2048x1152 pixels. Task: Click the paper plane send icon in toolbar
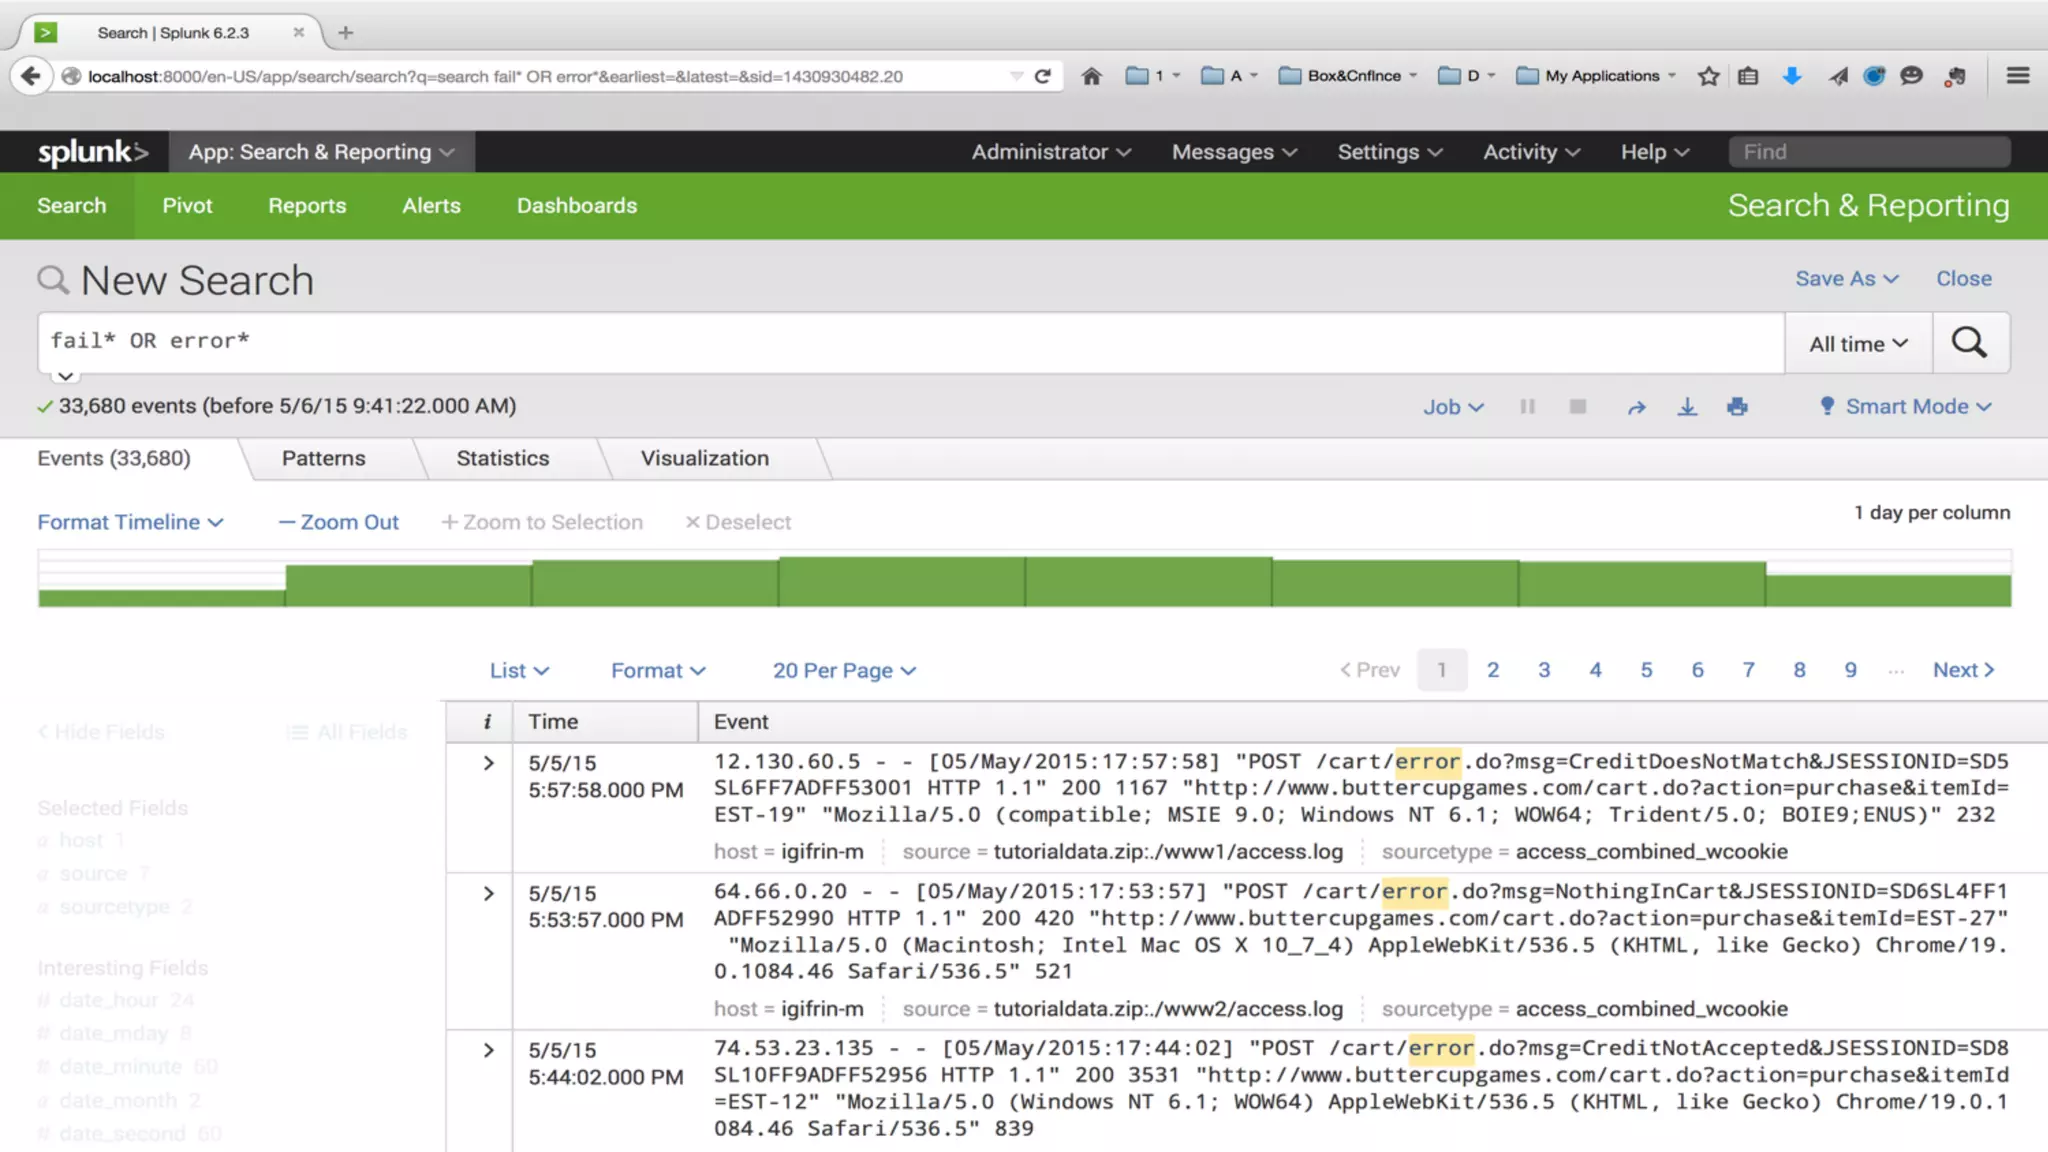click(1837, 76)
